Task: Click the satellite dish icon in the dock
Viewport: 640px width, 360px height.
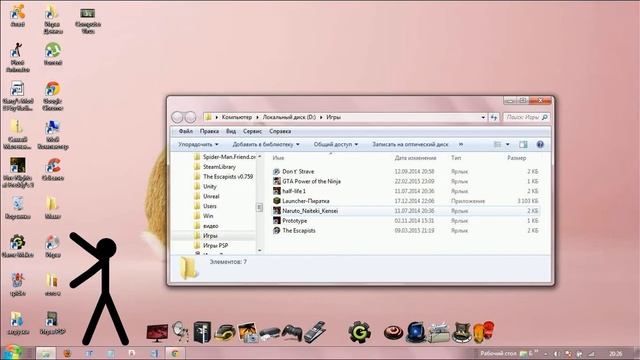Action: click(180, 332)
